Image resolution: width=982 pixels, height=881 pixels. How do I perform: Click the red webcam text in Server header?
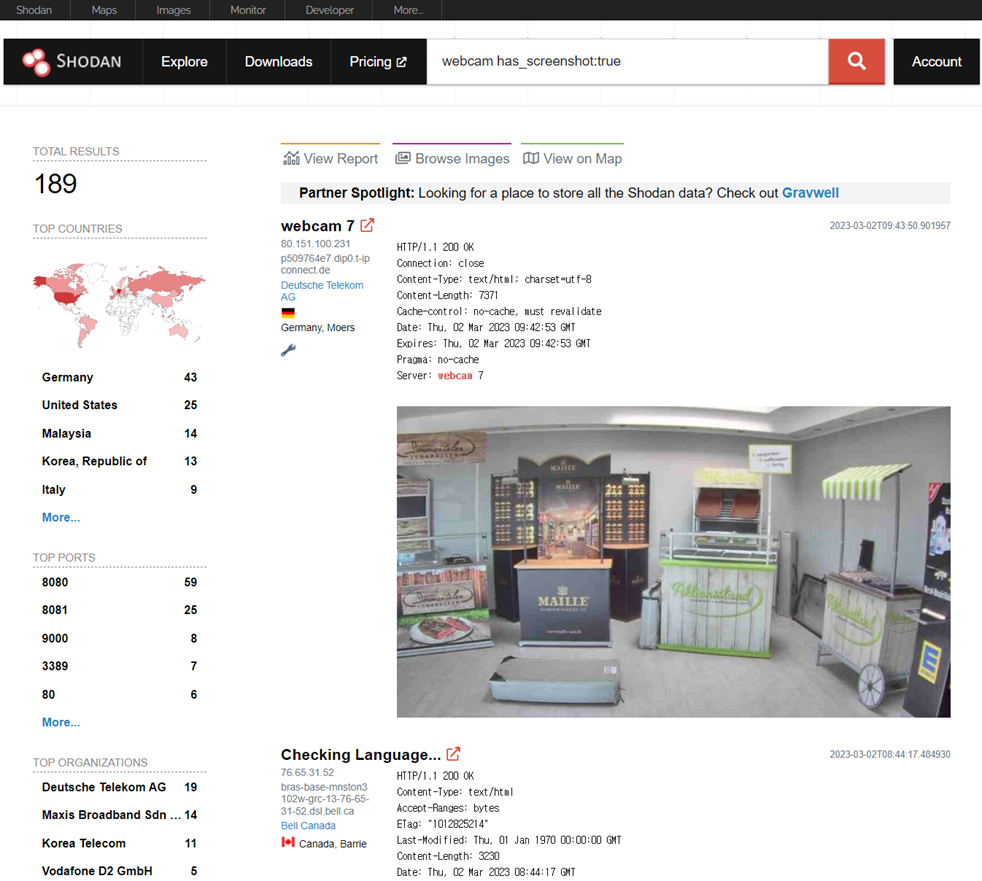coord(455,376)
